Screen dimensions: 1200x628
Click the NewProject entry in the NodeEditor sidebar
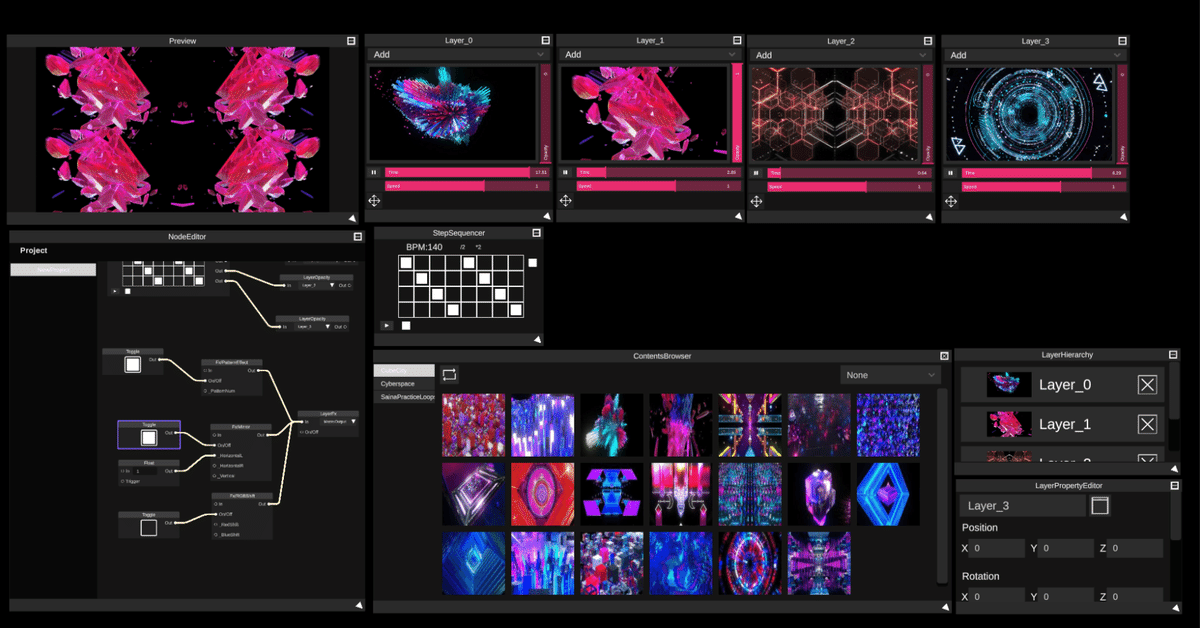click(52, 269)
